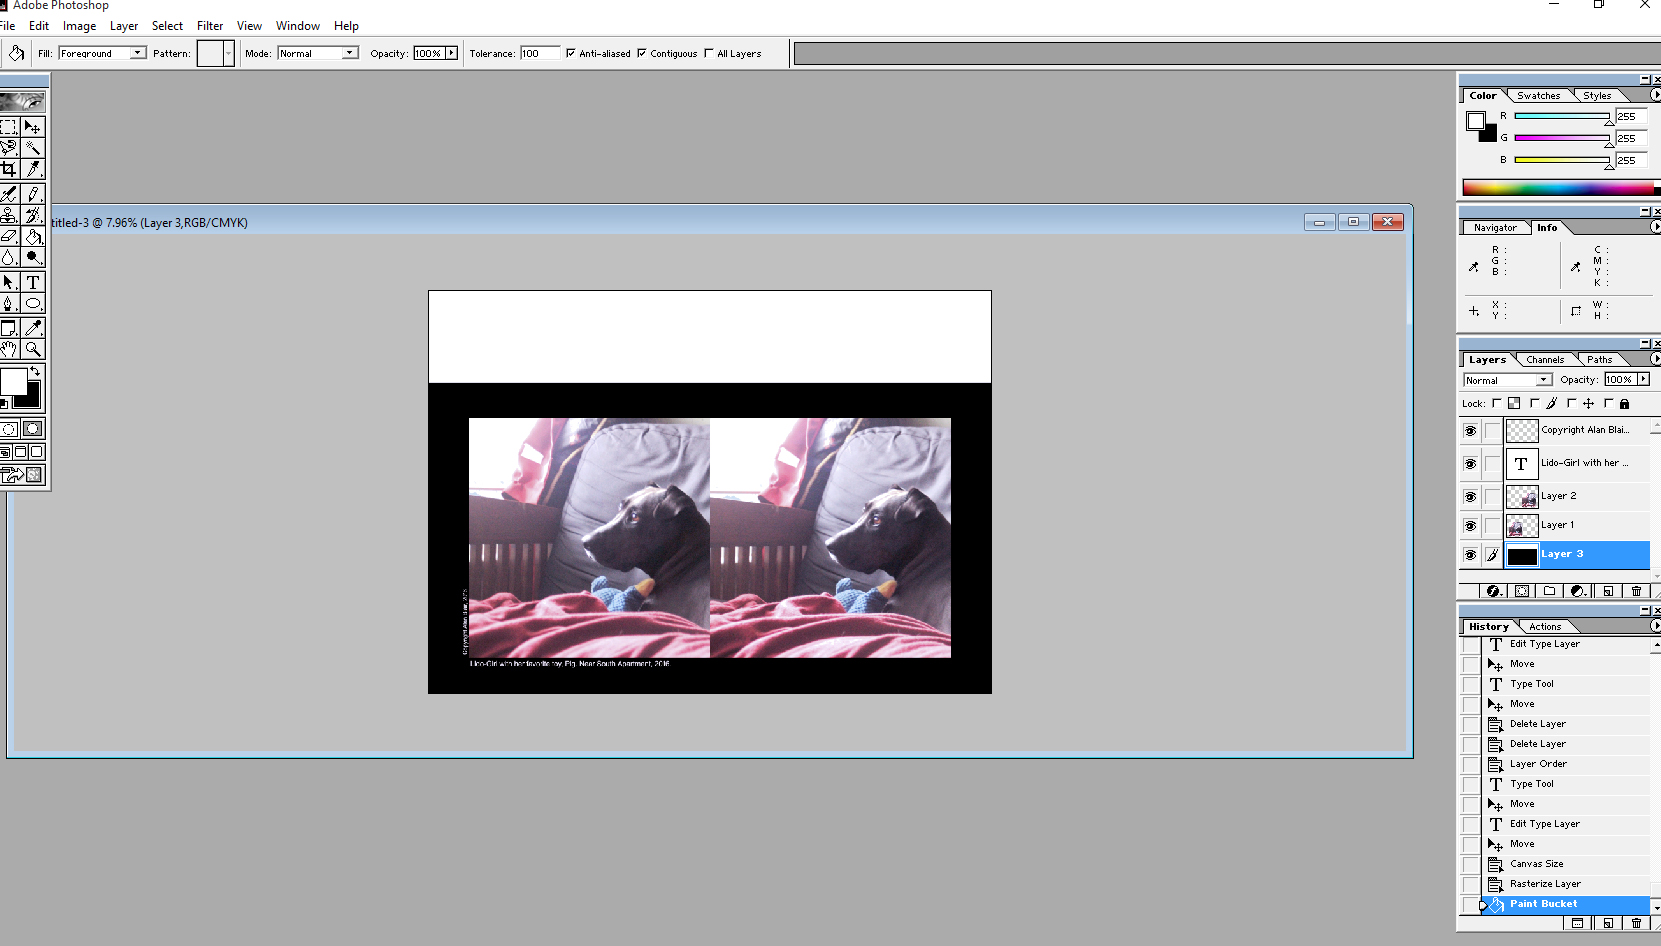Create new fill or adjustment layer
1661x946 pixels.
click(1578, 591)
